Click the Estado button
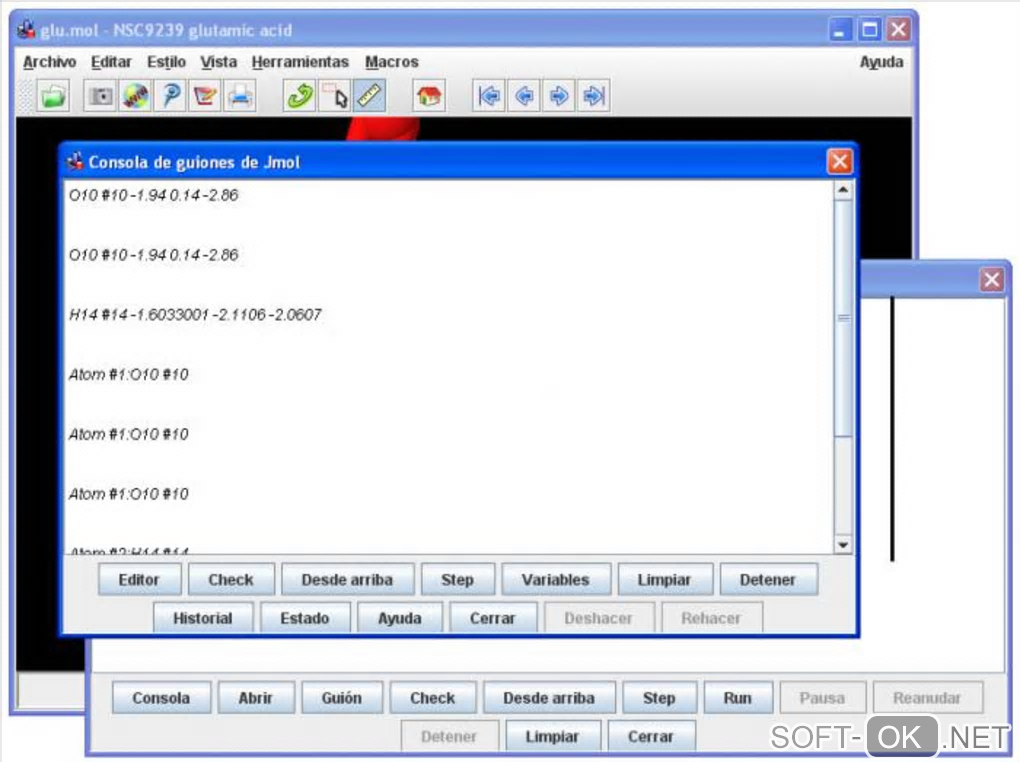Screen dimensions: 1020x762 (304, 618)
